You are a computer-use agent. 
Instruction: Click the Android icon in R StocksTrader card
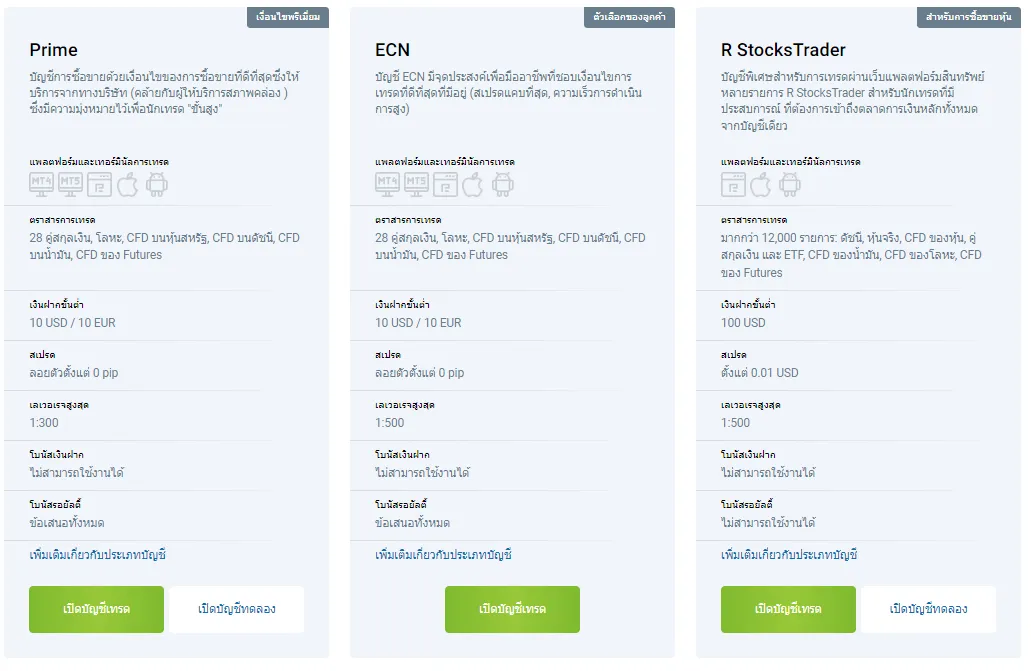point(790,184)
